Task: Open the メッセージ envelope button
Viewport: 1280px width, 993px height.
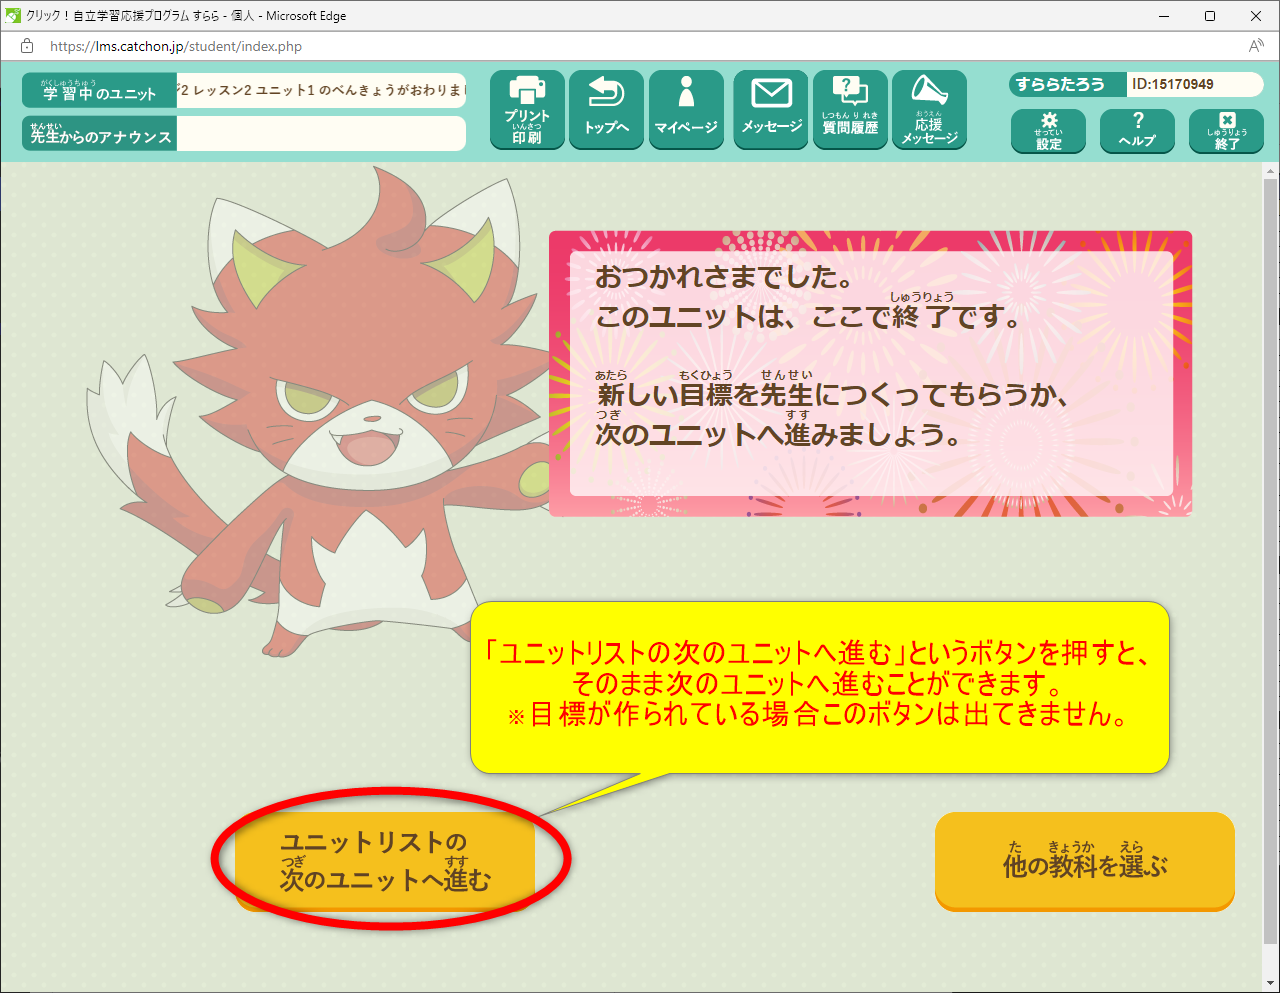Action: (x=771, y=110)
